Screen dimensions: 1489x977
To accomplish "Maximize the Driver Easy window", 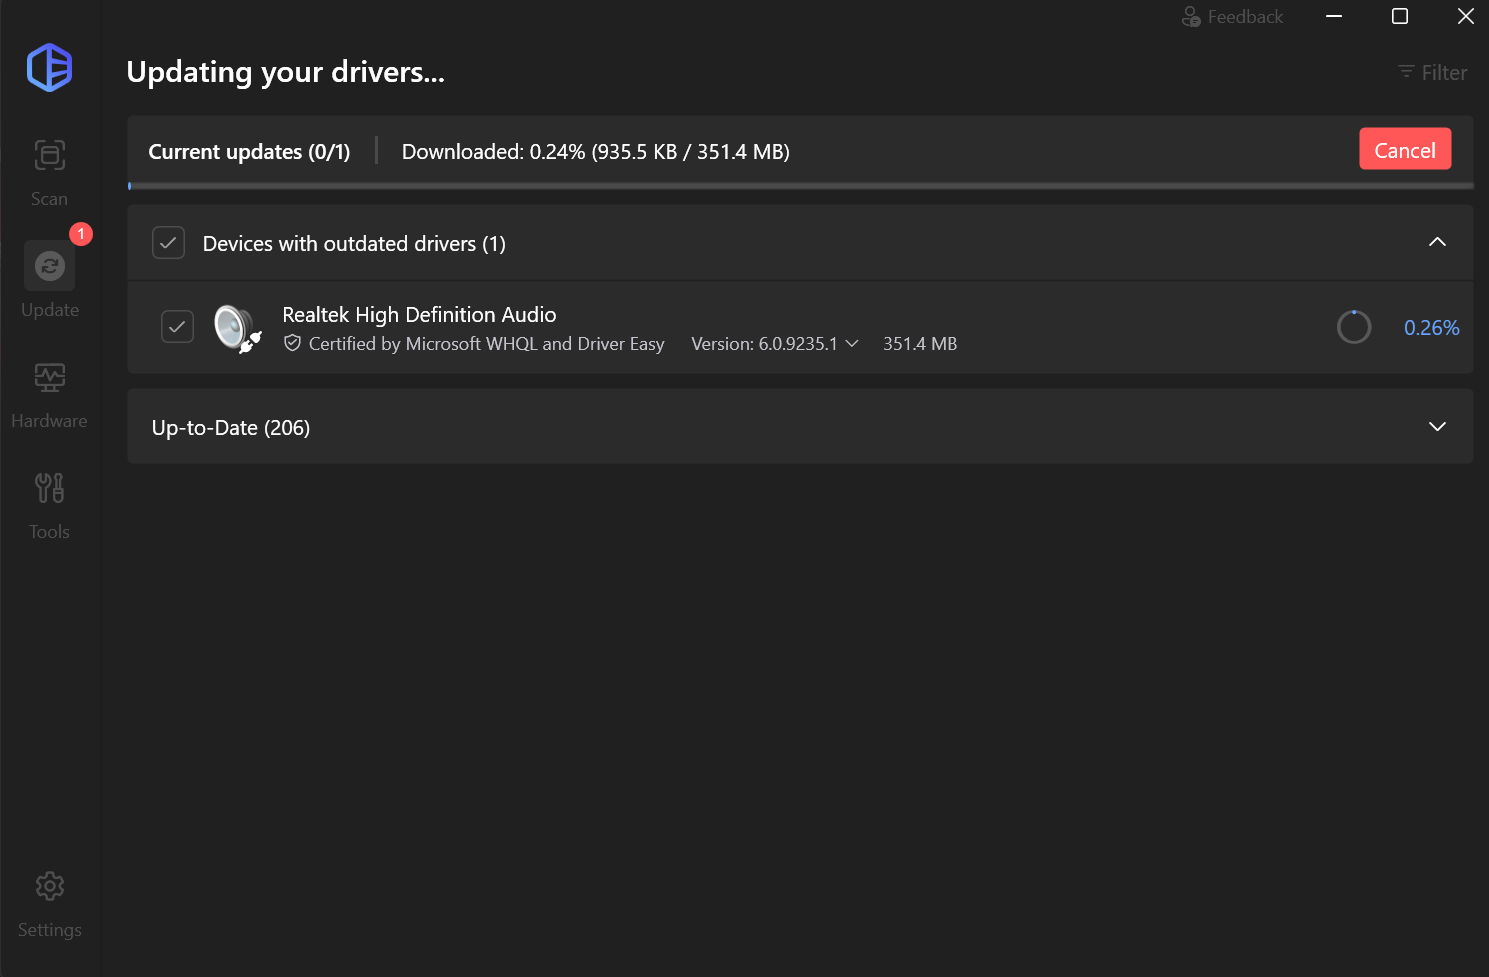I will click(x=1400, y=17).
